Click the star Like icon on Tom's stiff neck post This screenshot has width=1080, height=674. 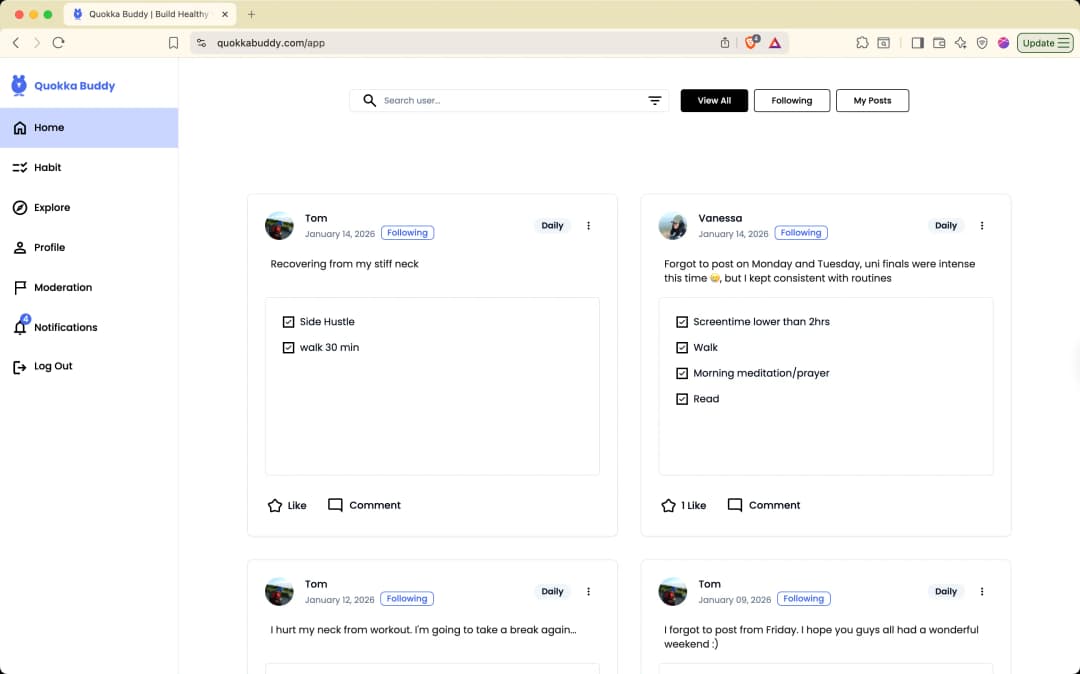[x=275, y=505]
